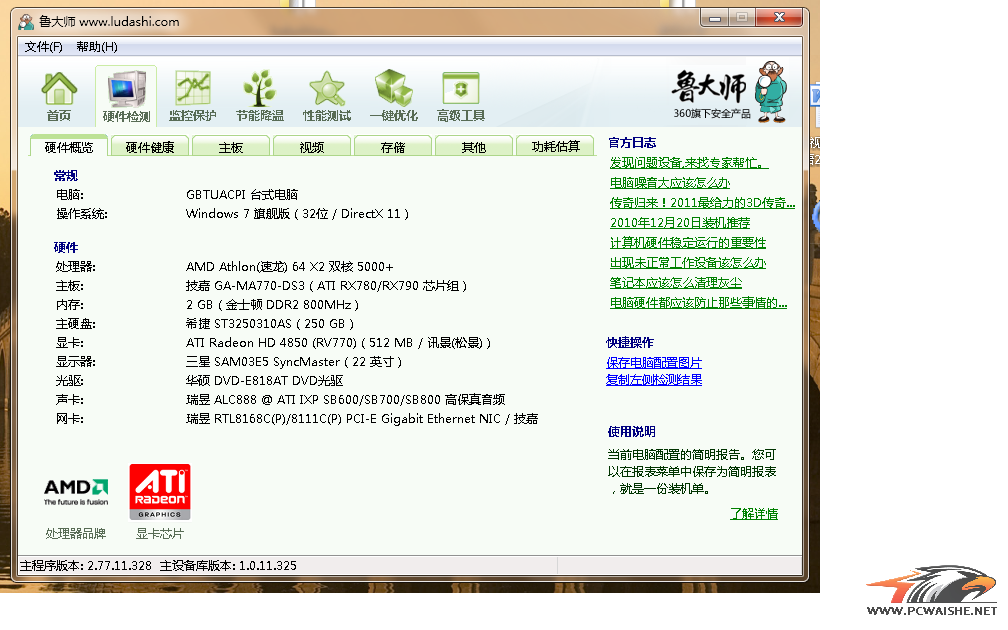Open link 笔记本应该怎么清理灰尘

676,283
